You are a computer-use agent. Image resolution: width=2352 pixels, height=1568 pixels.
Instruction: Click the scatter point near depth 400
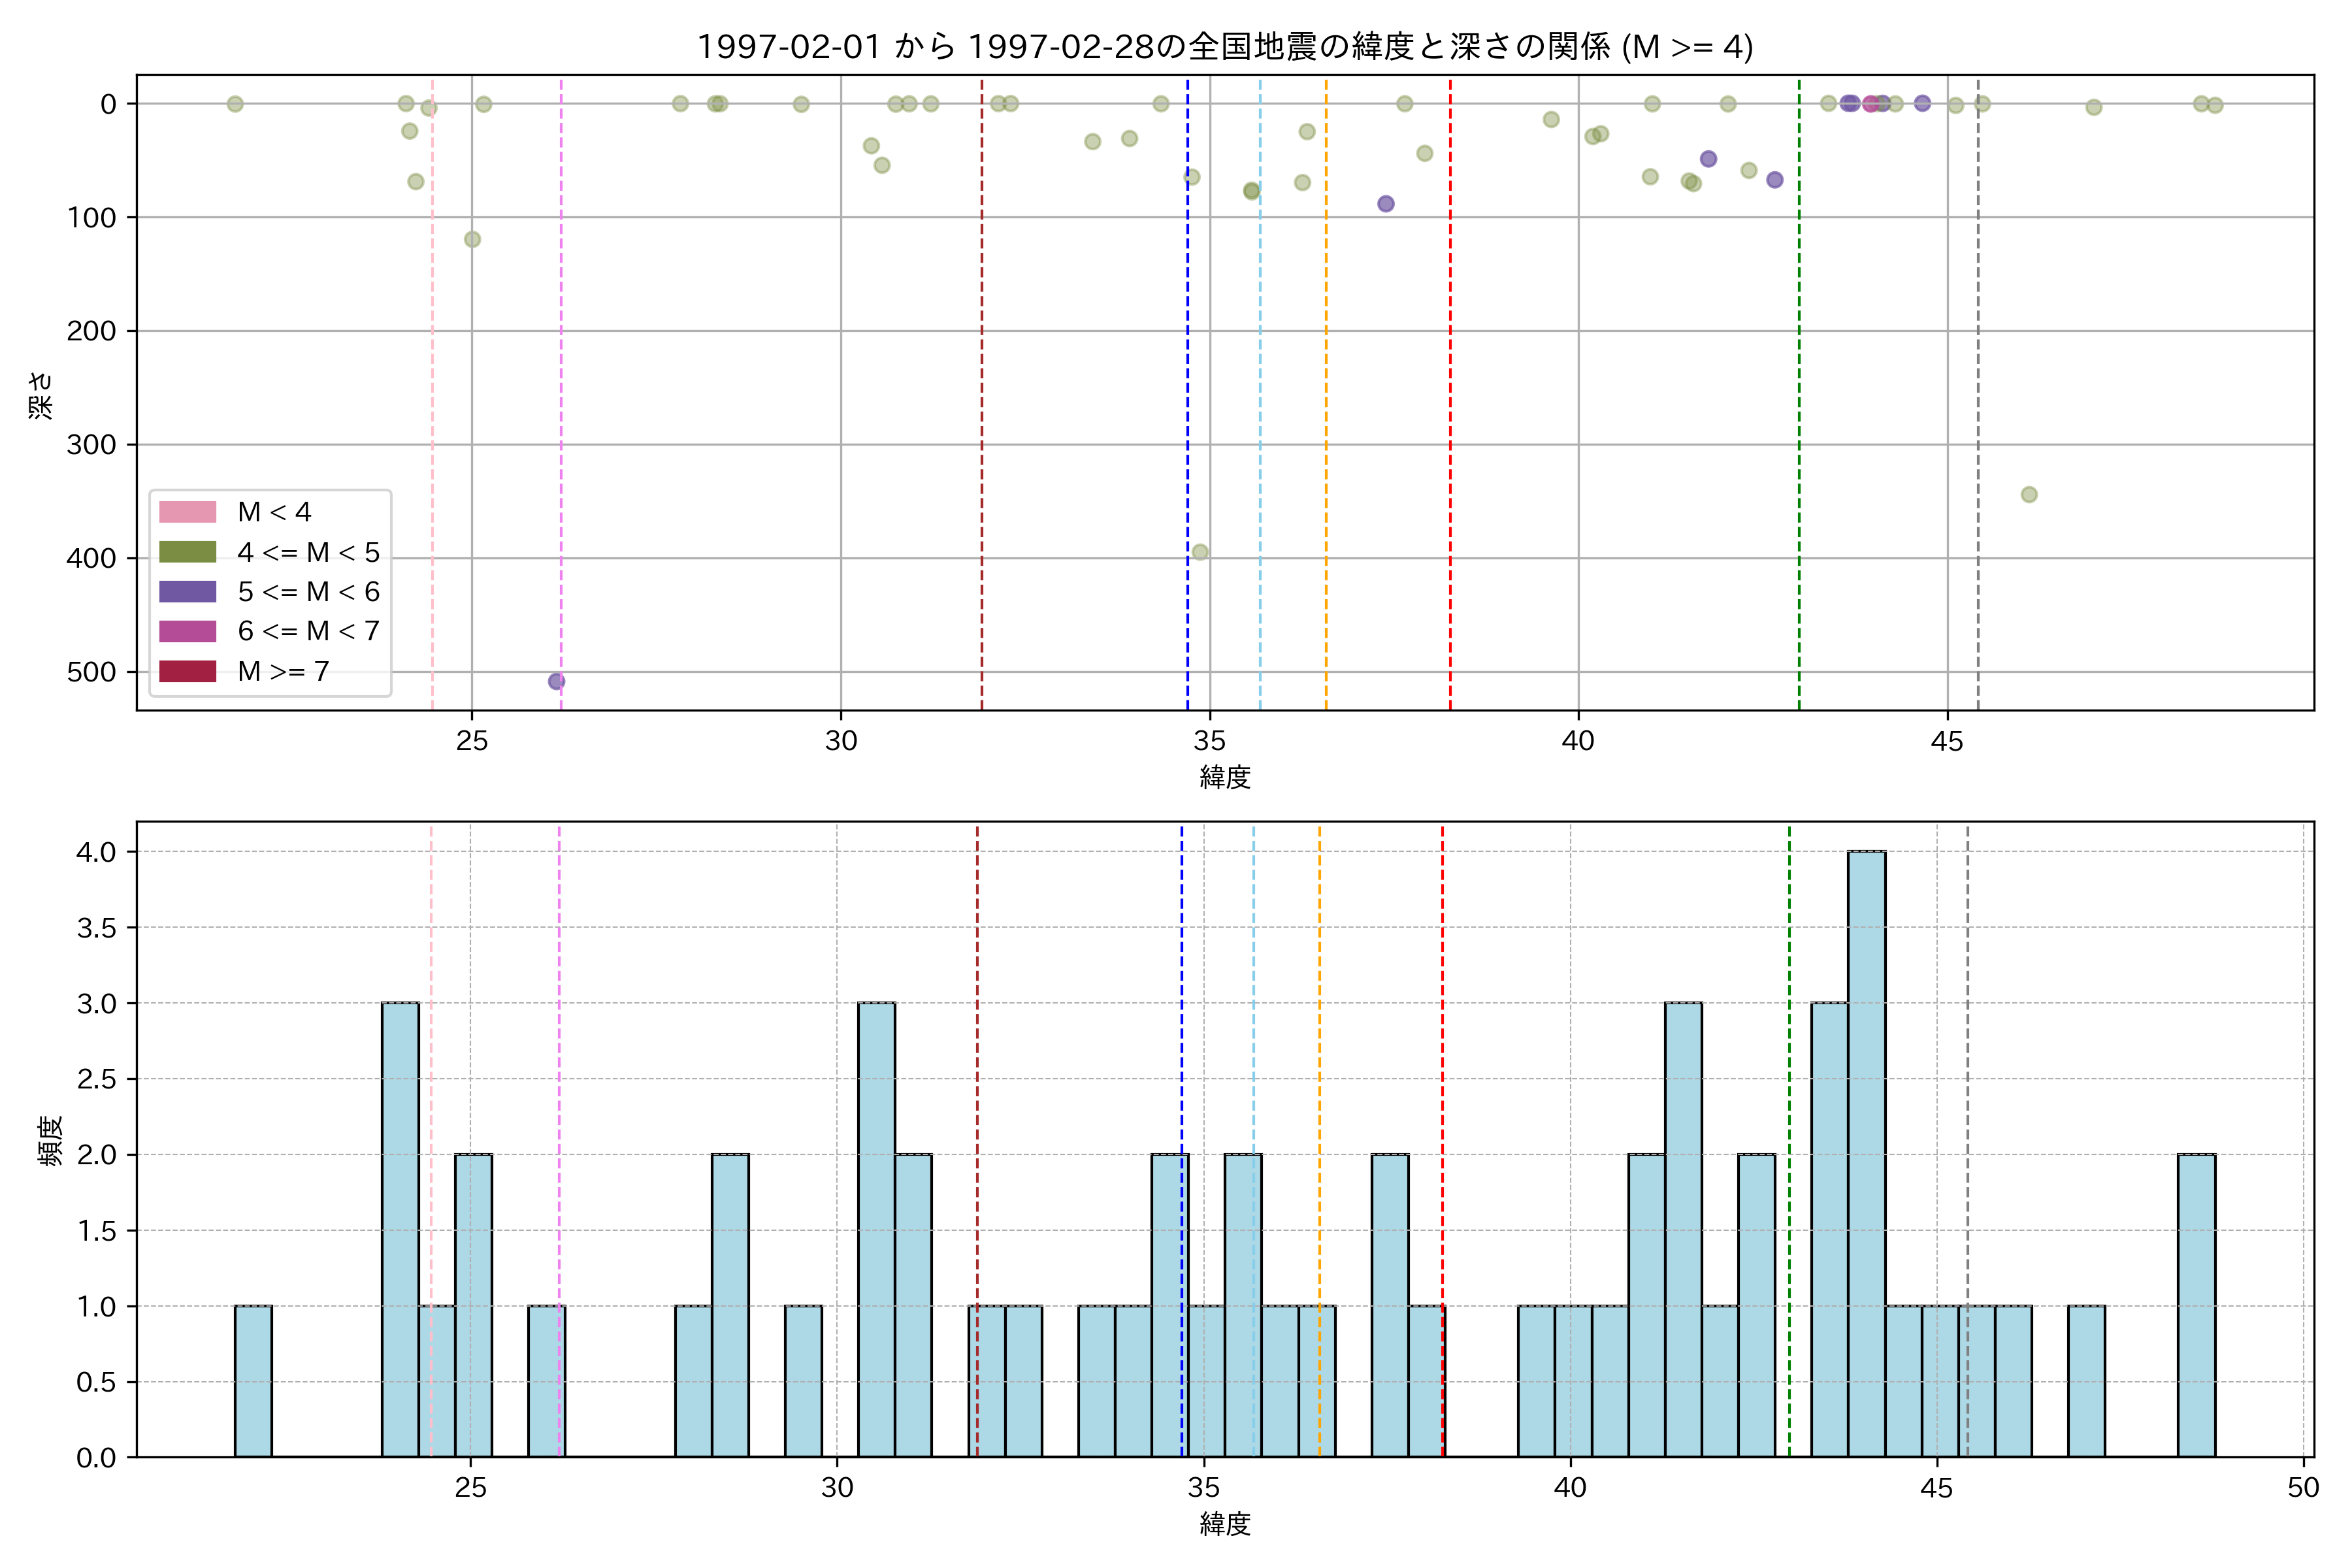tap(1200, 552)
